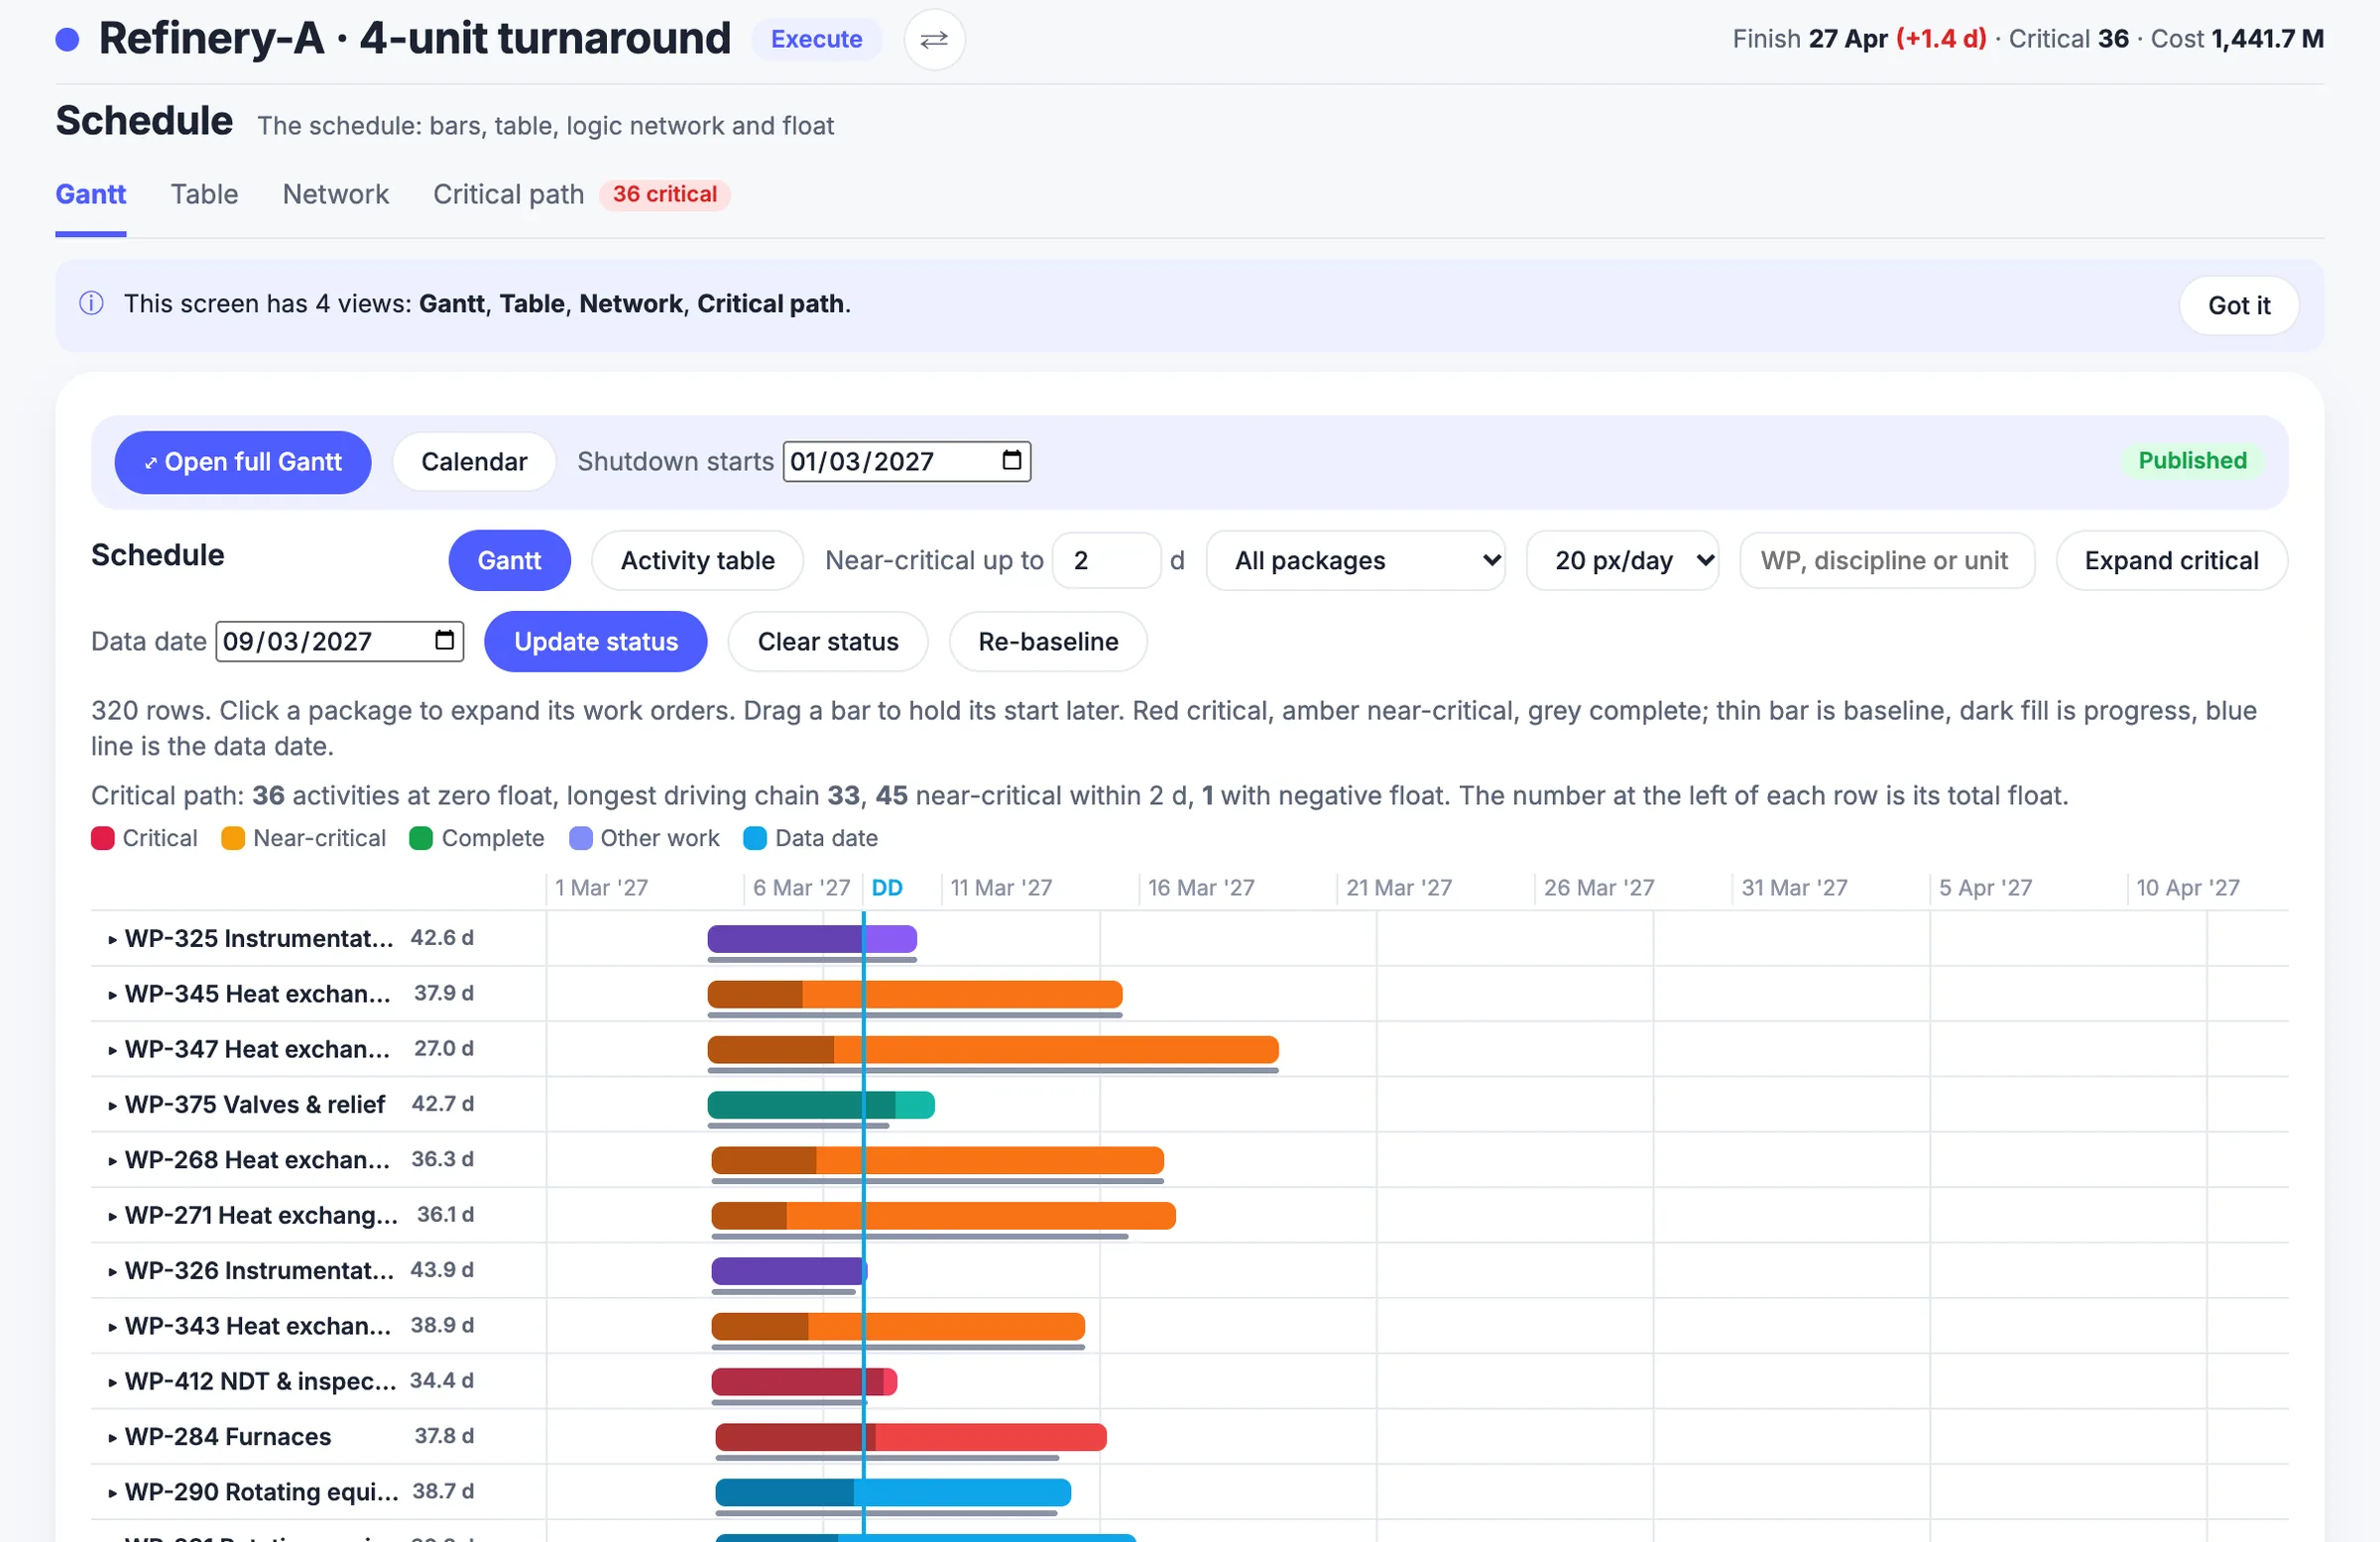Click the Data date input field
2380x1542 pixels.
[x=339, y=641]
